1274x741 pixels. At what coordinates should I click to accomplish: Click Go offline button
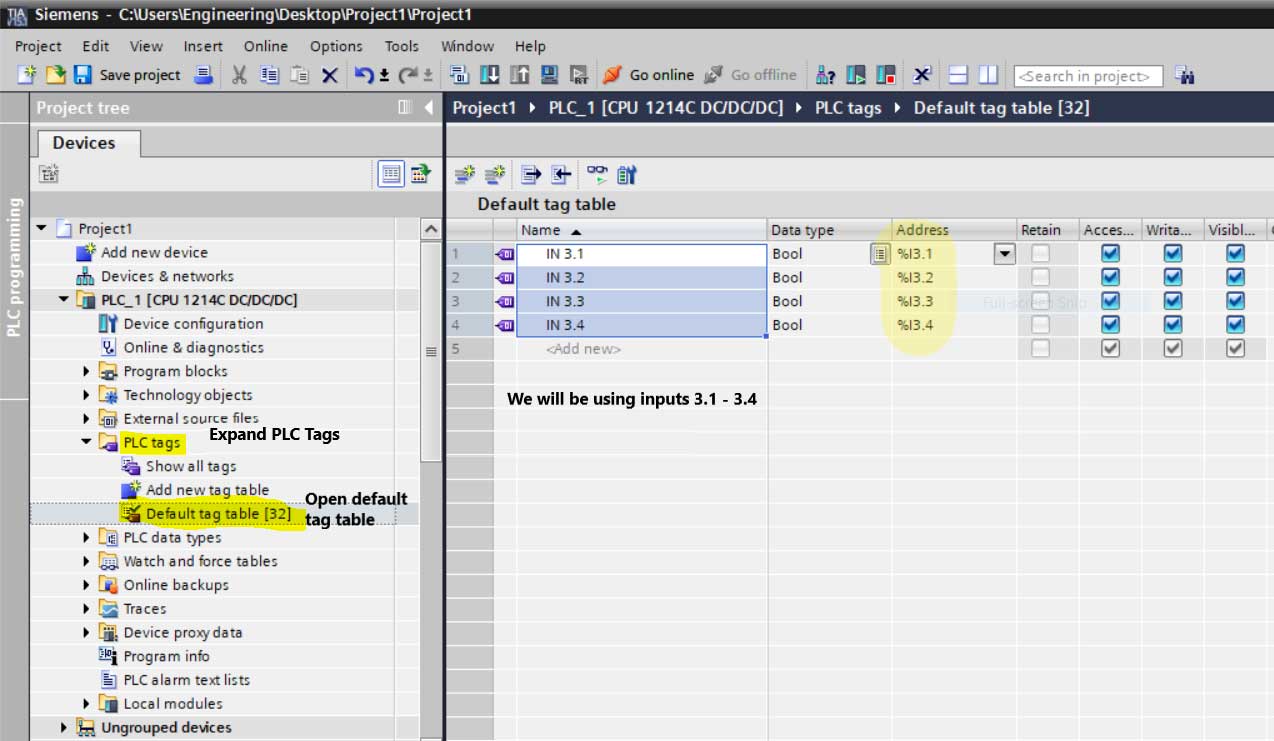tap(751, 75)
